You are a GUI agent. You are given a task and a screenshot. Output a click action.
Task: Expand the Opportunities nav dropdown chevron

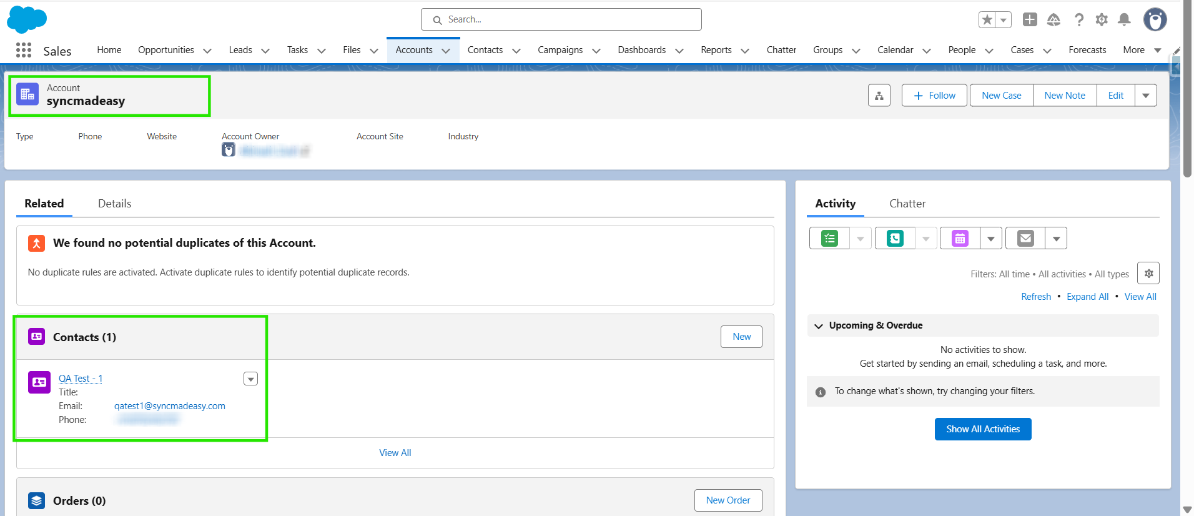coord(207,50)
